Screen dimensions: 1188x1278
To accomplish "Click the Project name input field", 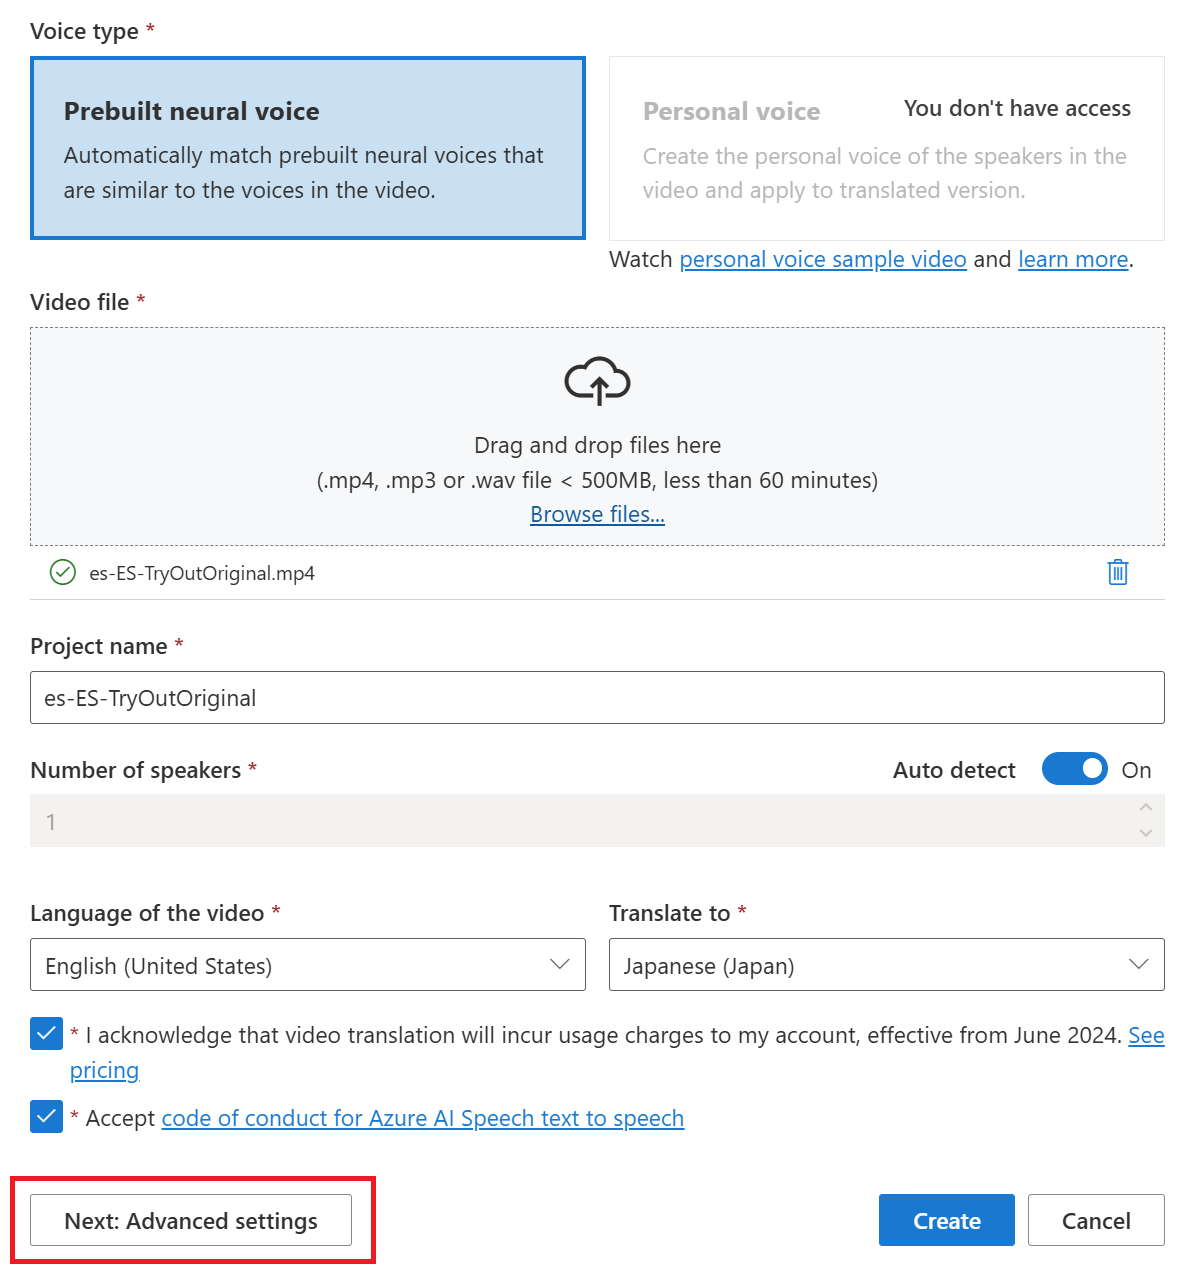I will point(597,697).
